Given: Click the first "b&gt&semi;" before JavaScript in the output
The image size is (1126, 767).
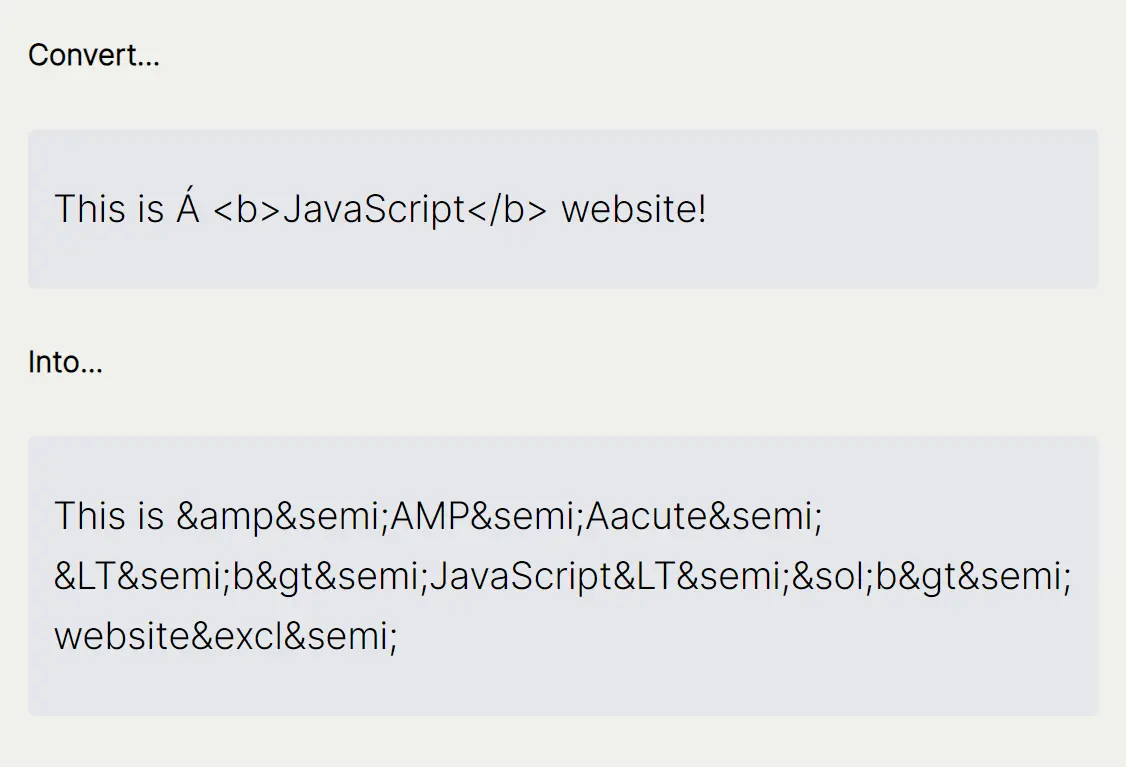Looking at the screenshot, I should pyautogui.click(x=330, y=577).
